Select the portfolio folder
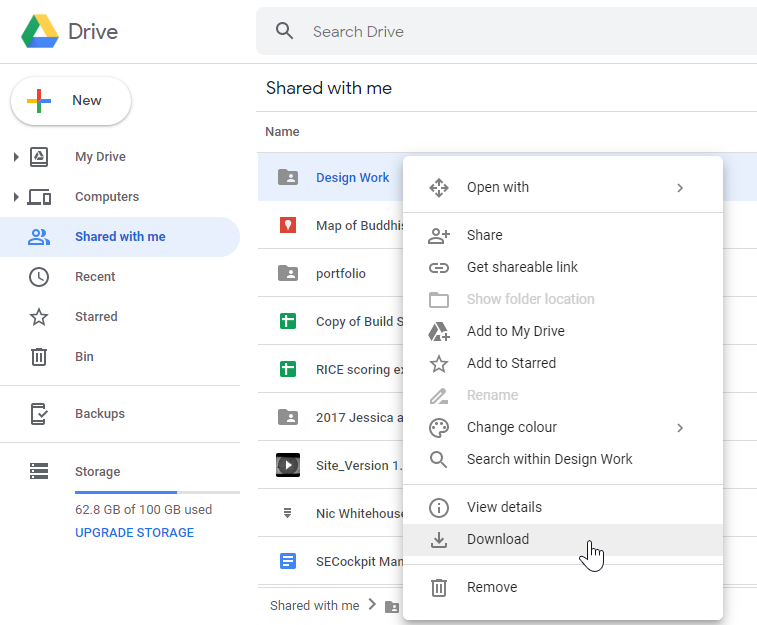The height and width of the screenshot is (625, 757). pyautogui.click(x=340, y=273)
